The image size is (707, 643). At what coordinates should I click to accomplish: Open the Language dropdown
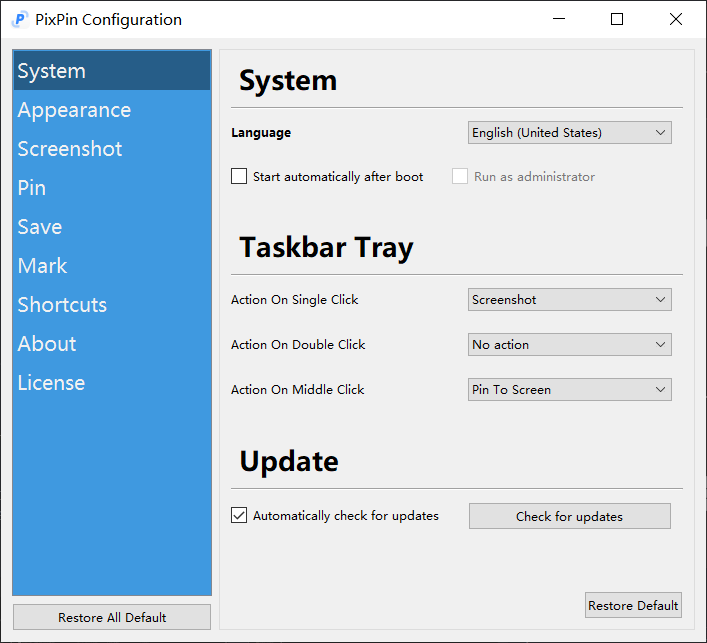[569, 133]
